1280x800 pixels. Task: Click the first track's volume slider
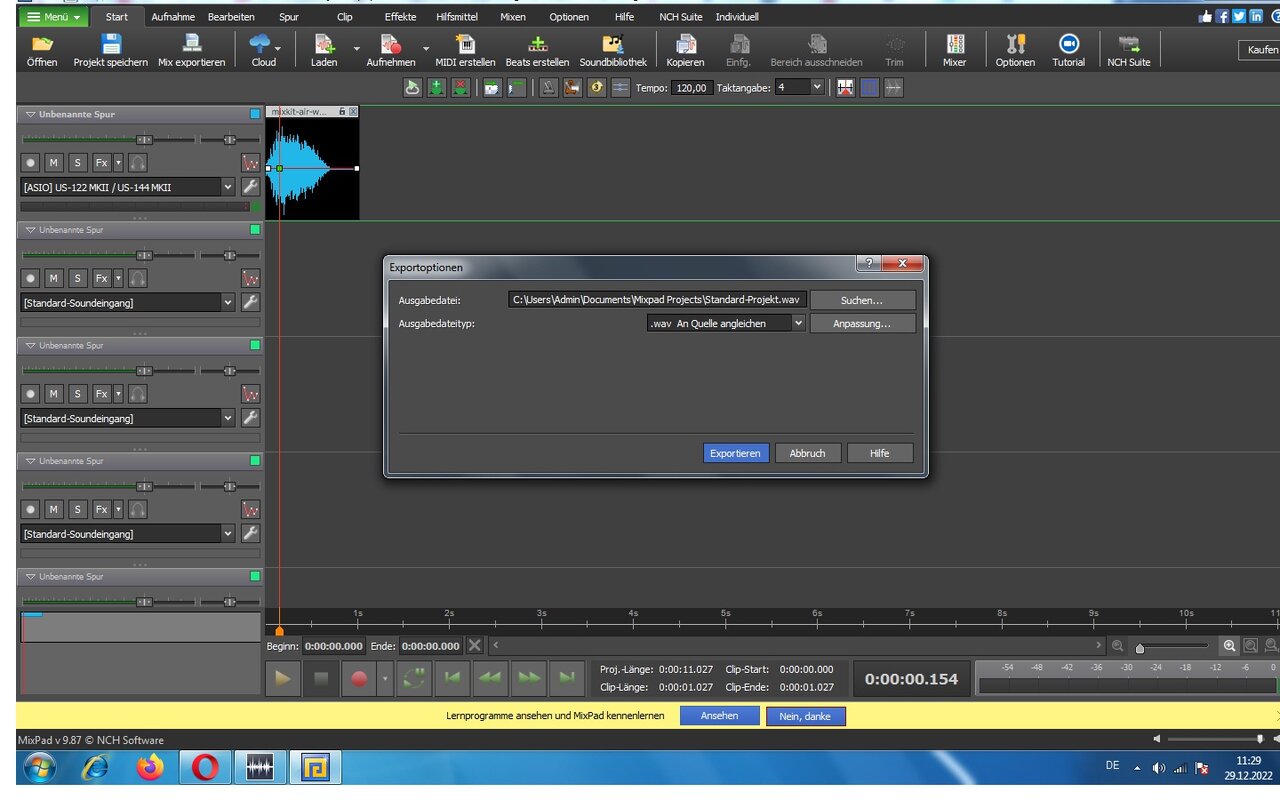tap(144, 140)
